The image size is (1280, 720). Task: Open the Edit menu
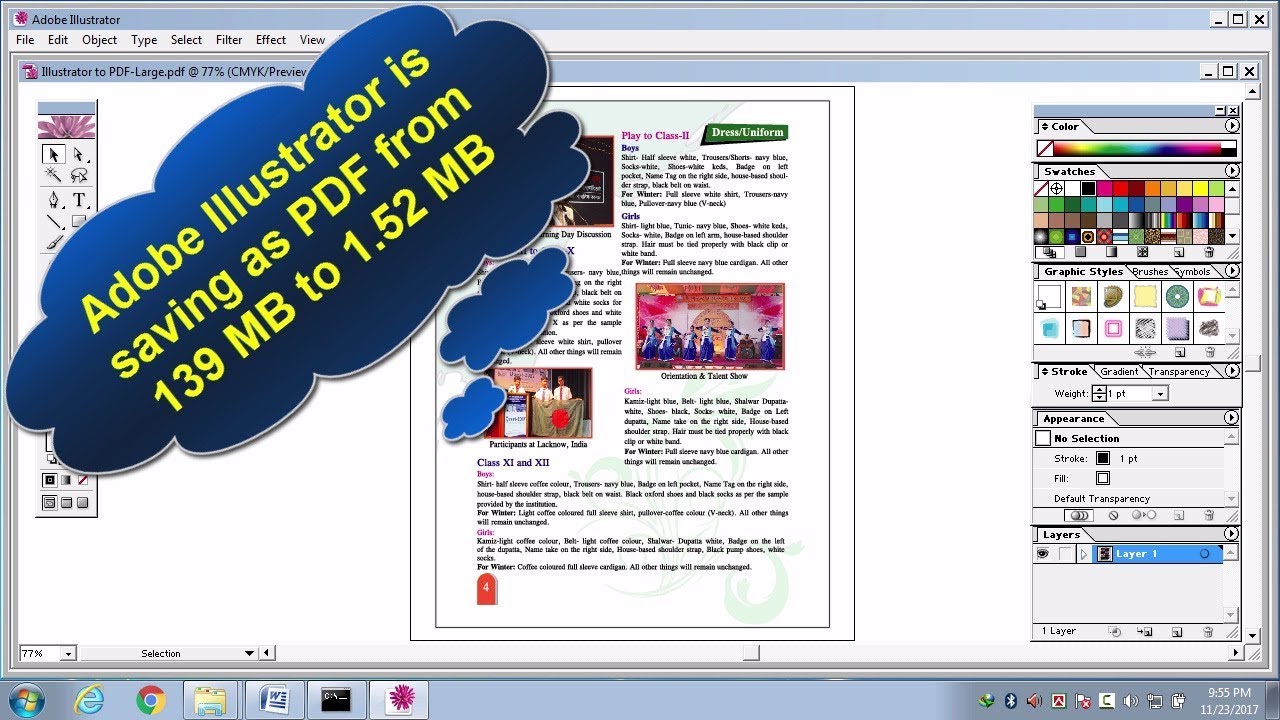pyautogui.click(x=58, y=40)
